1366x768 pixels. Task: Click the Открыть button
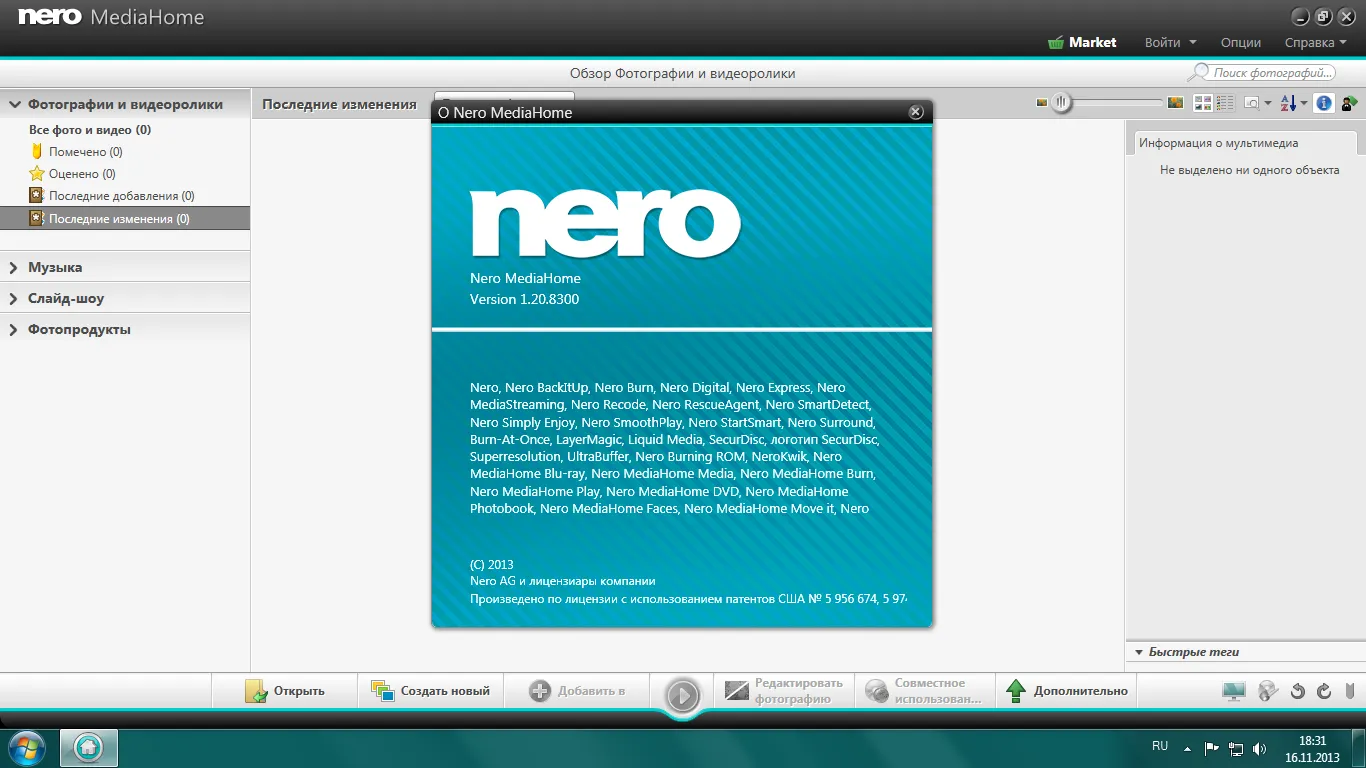(285, 691)
